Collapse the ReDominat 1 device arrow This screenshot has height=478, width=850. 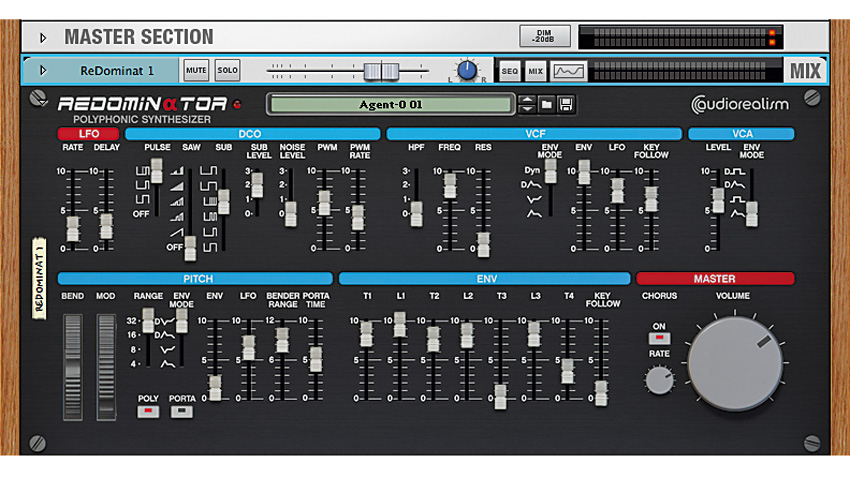point(43,70)
